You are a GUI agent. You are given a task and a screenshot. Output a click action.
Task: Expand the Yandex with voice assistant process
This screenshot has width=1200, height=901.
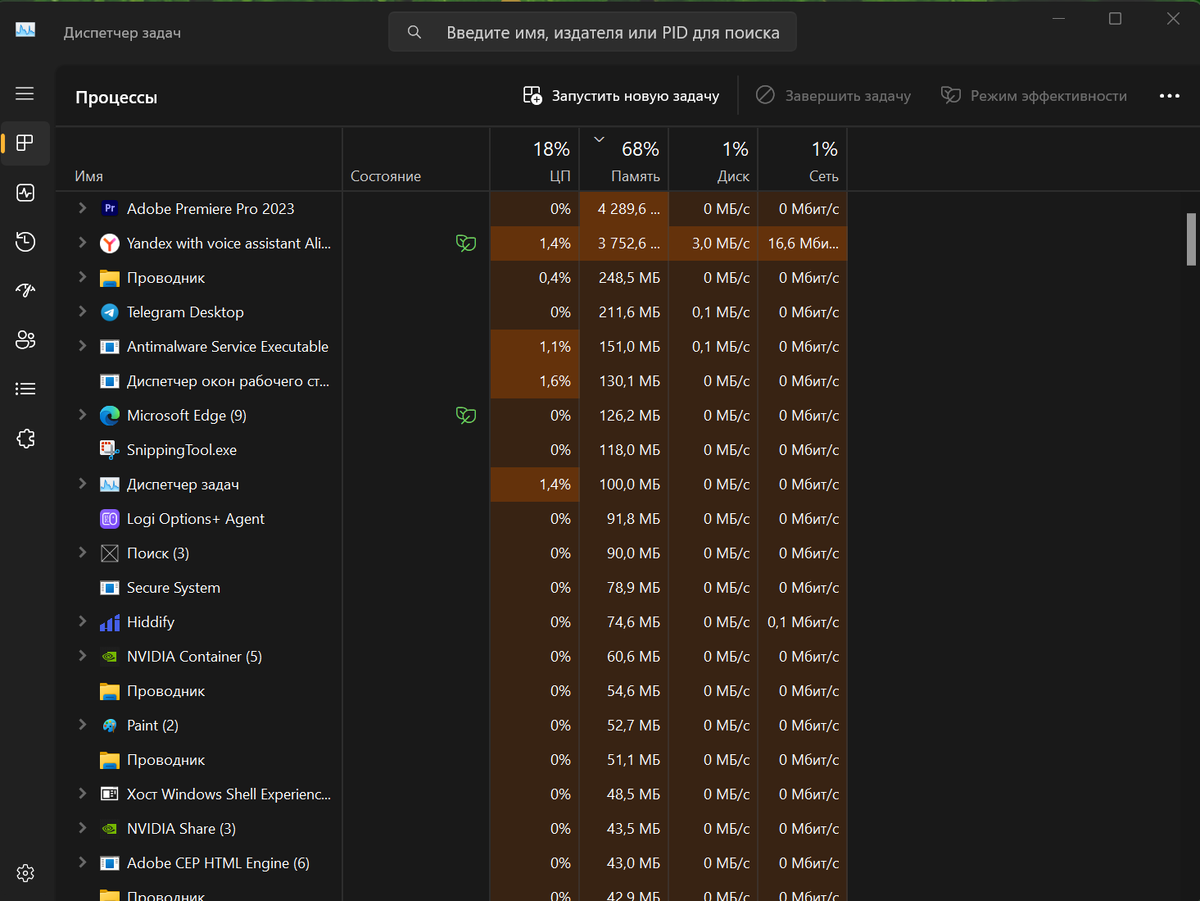coord(82,243)
